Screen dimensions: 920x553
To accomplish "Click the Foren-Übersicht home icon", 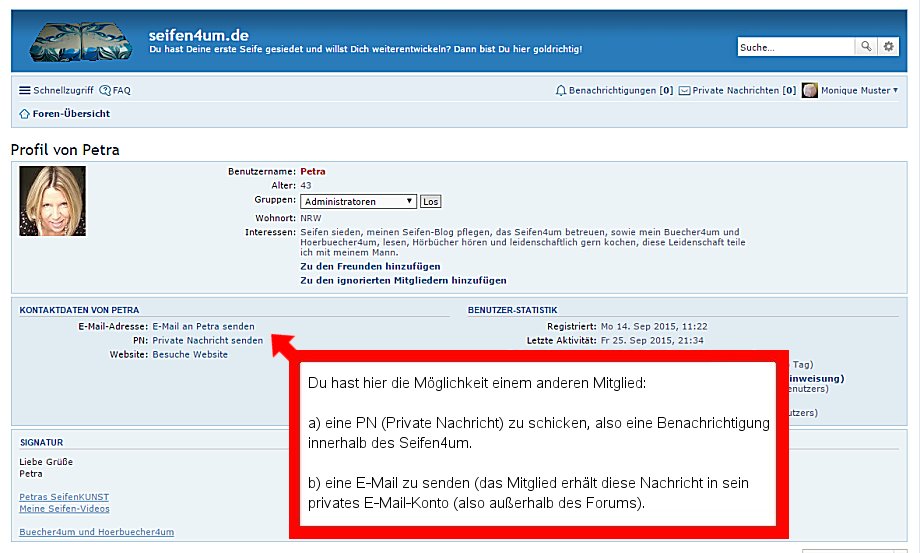I will (x=25, y=114).
